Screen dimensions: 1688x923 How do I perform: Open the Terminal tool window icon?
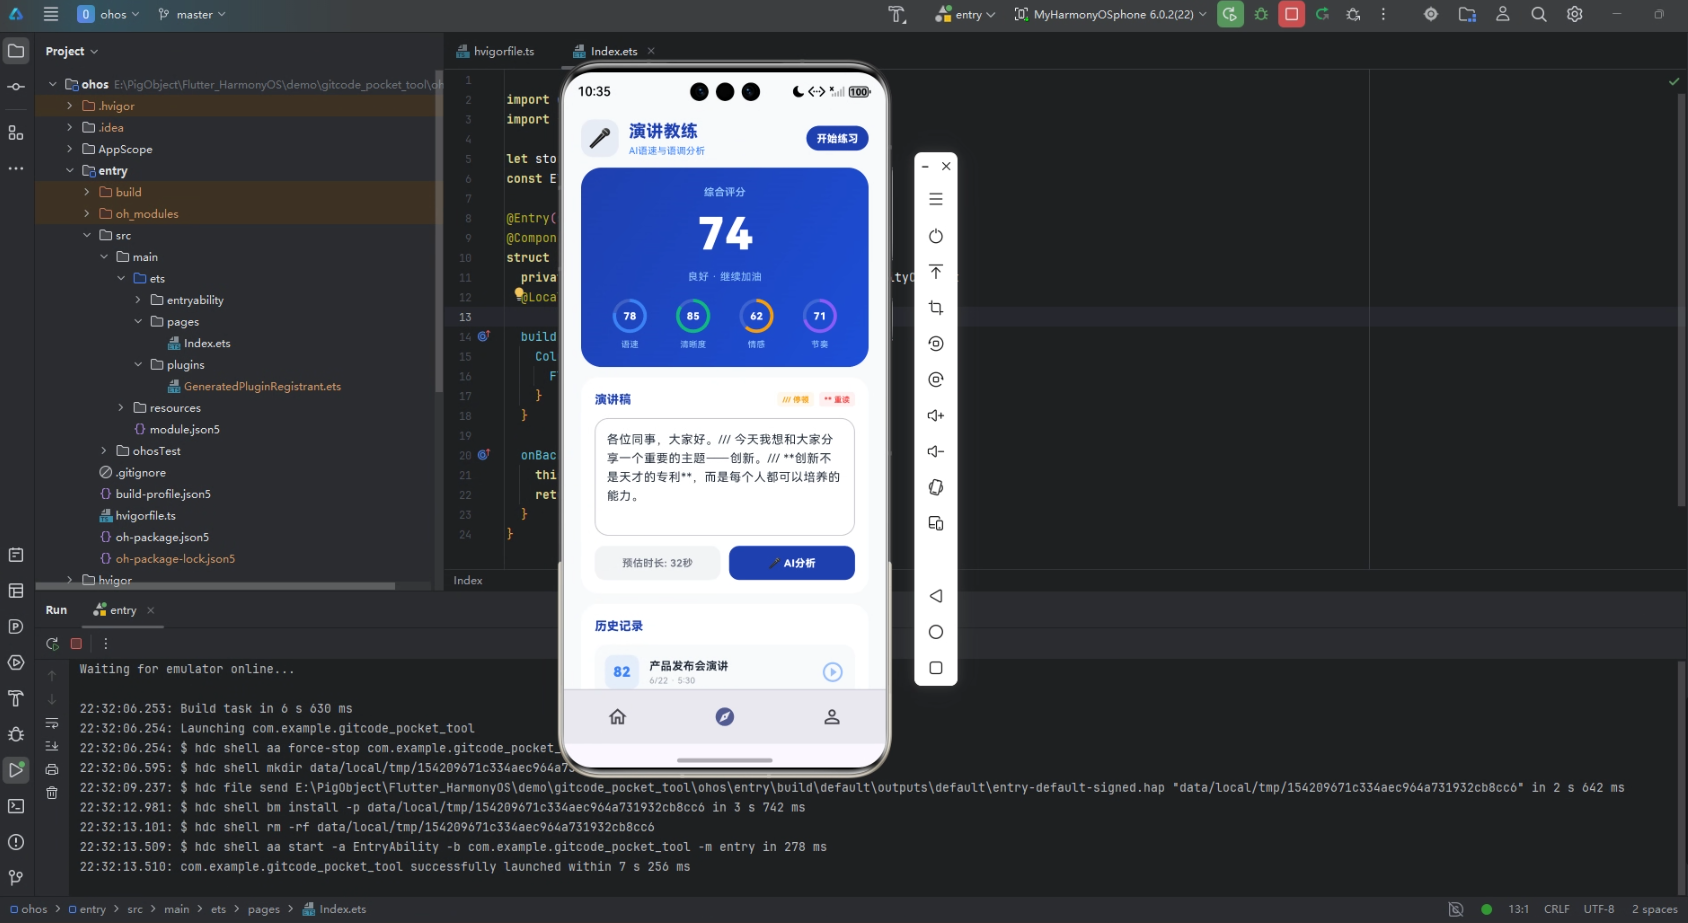point(16,806)
